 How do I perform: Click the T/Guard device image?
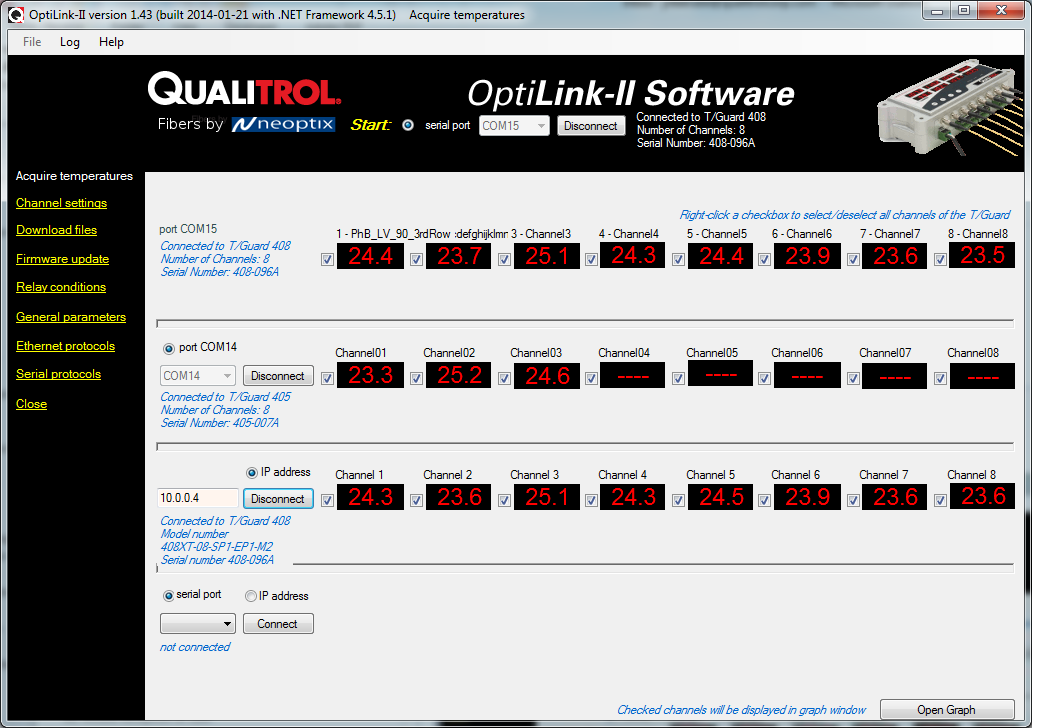(951, 114)
